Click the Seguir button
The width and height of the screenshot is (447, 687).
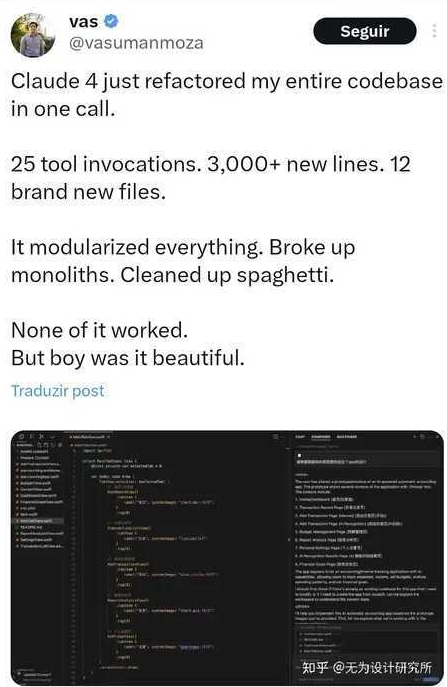364,31
